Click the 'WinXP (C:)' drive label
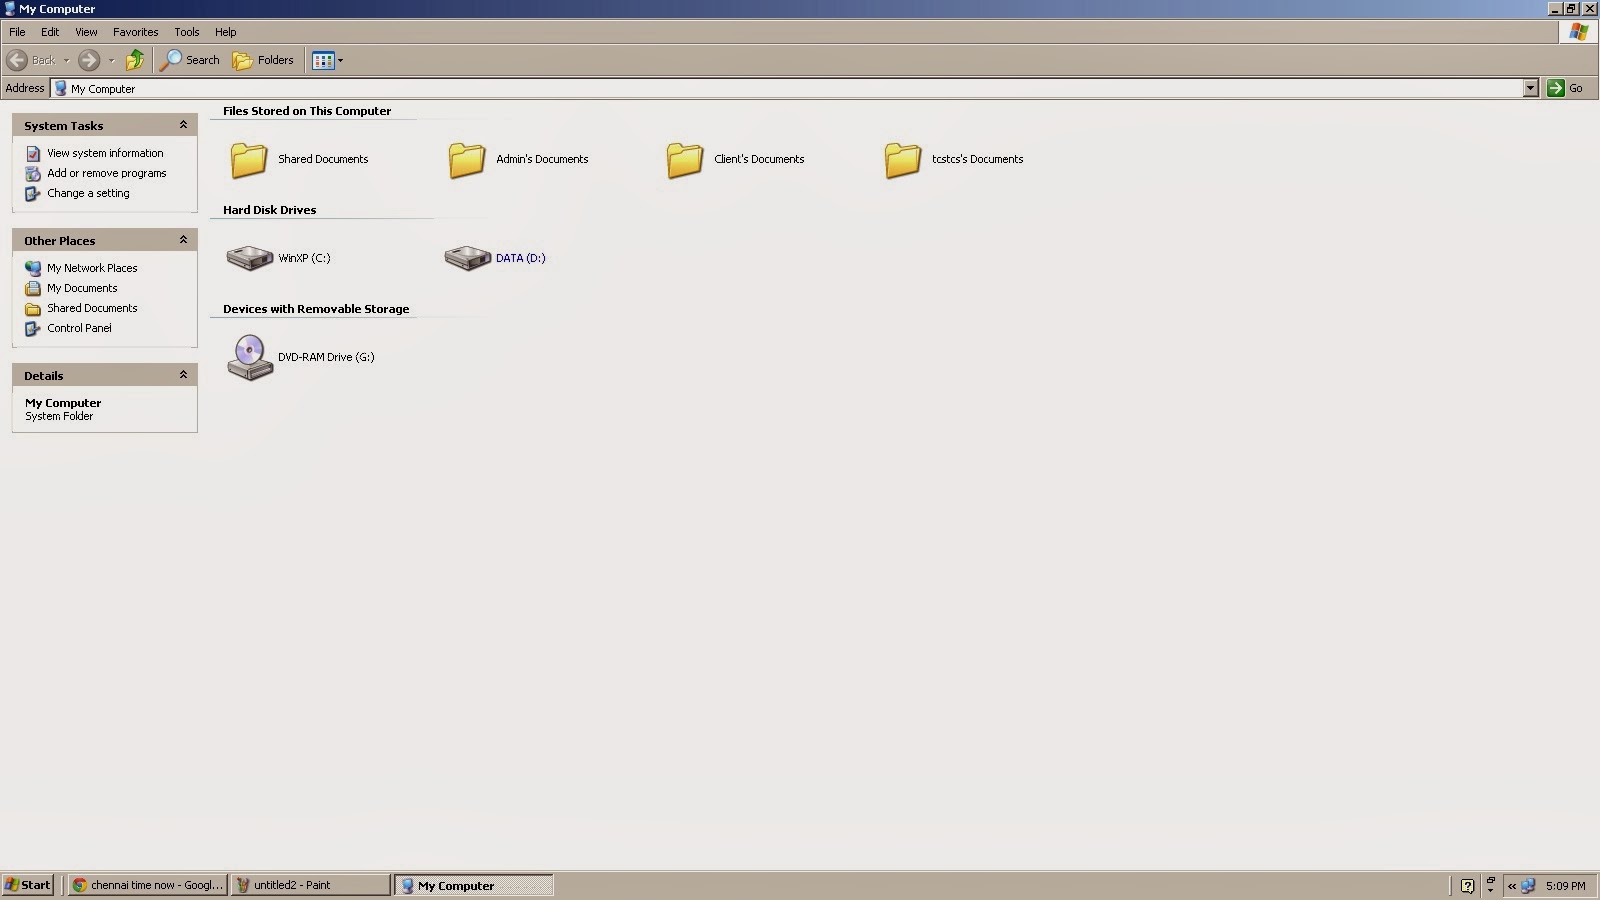 304,258
